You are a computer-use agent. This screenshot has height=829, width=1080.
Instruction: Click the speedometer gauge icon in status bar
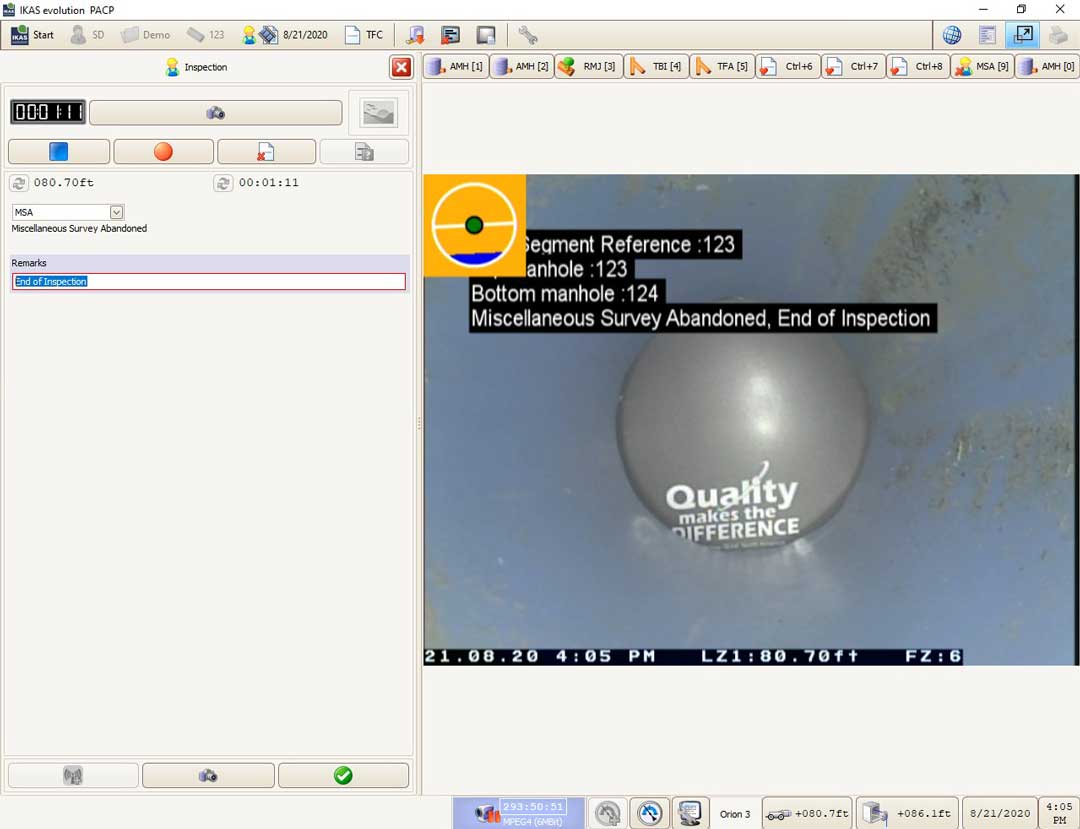tap(650, 813)
